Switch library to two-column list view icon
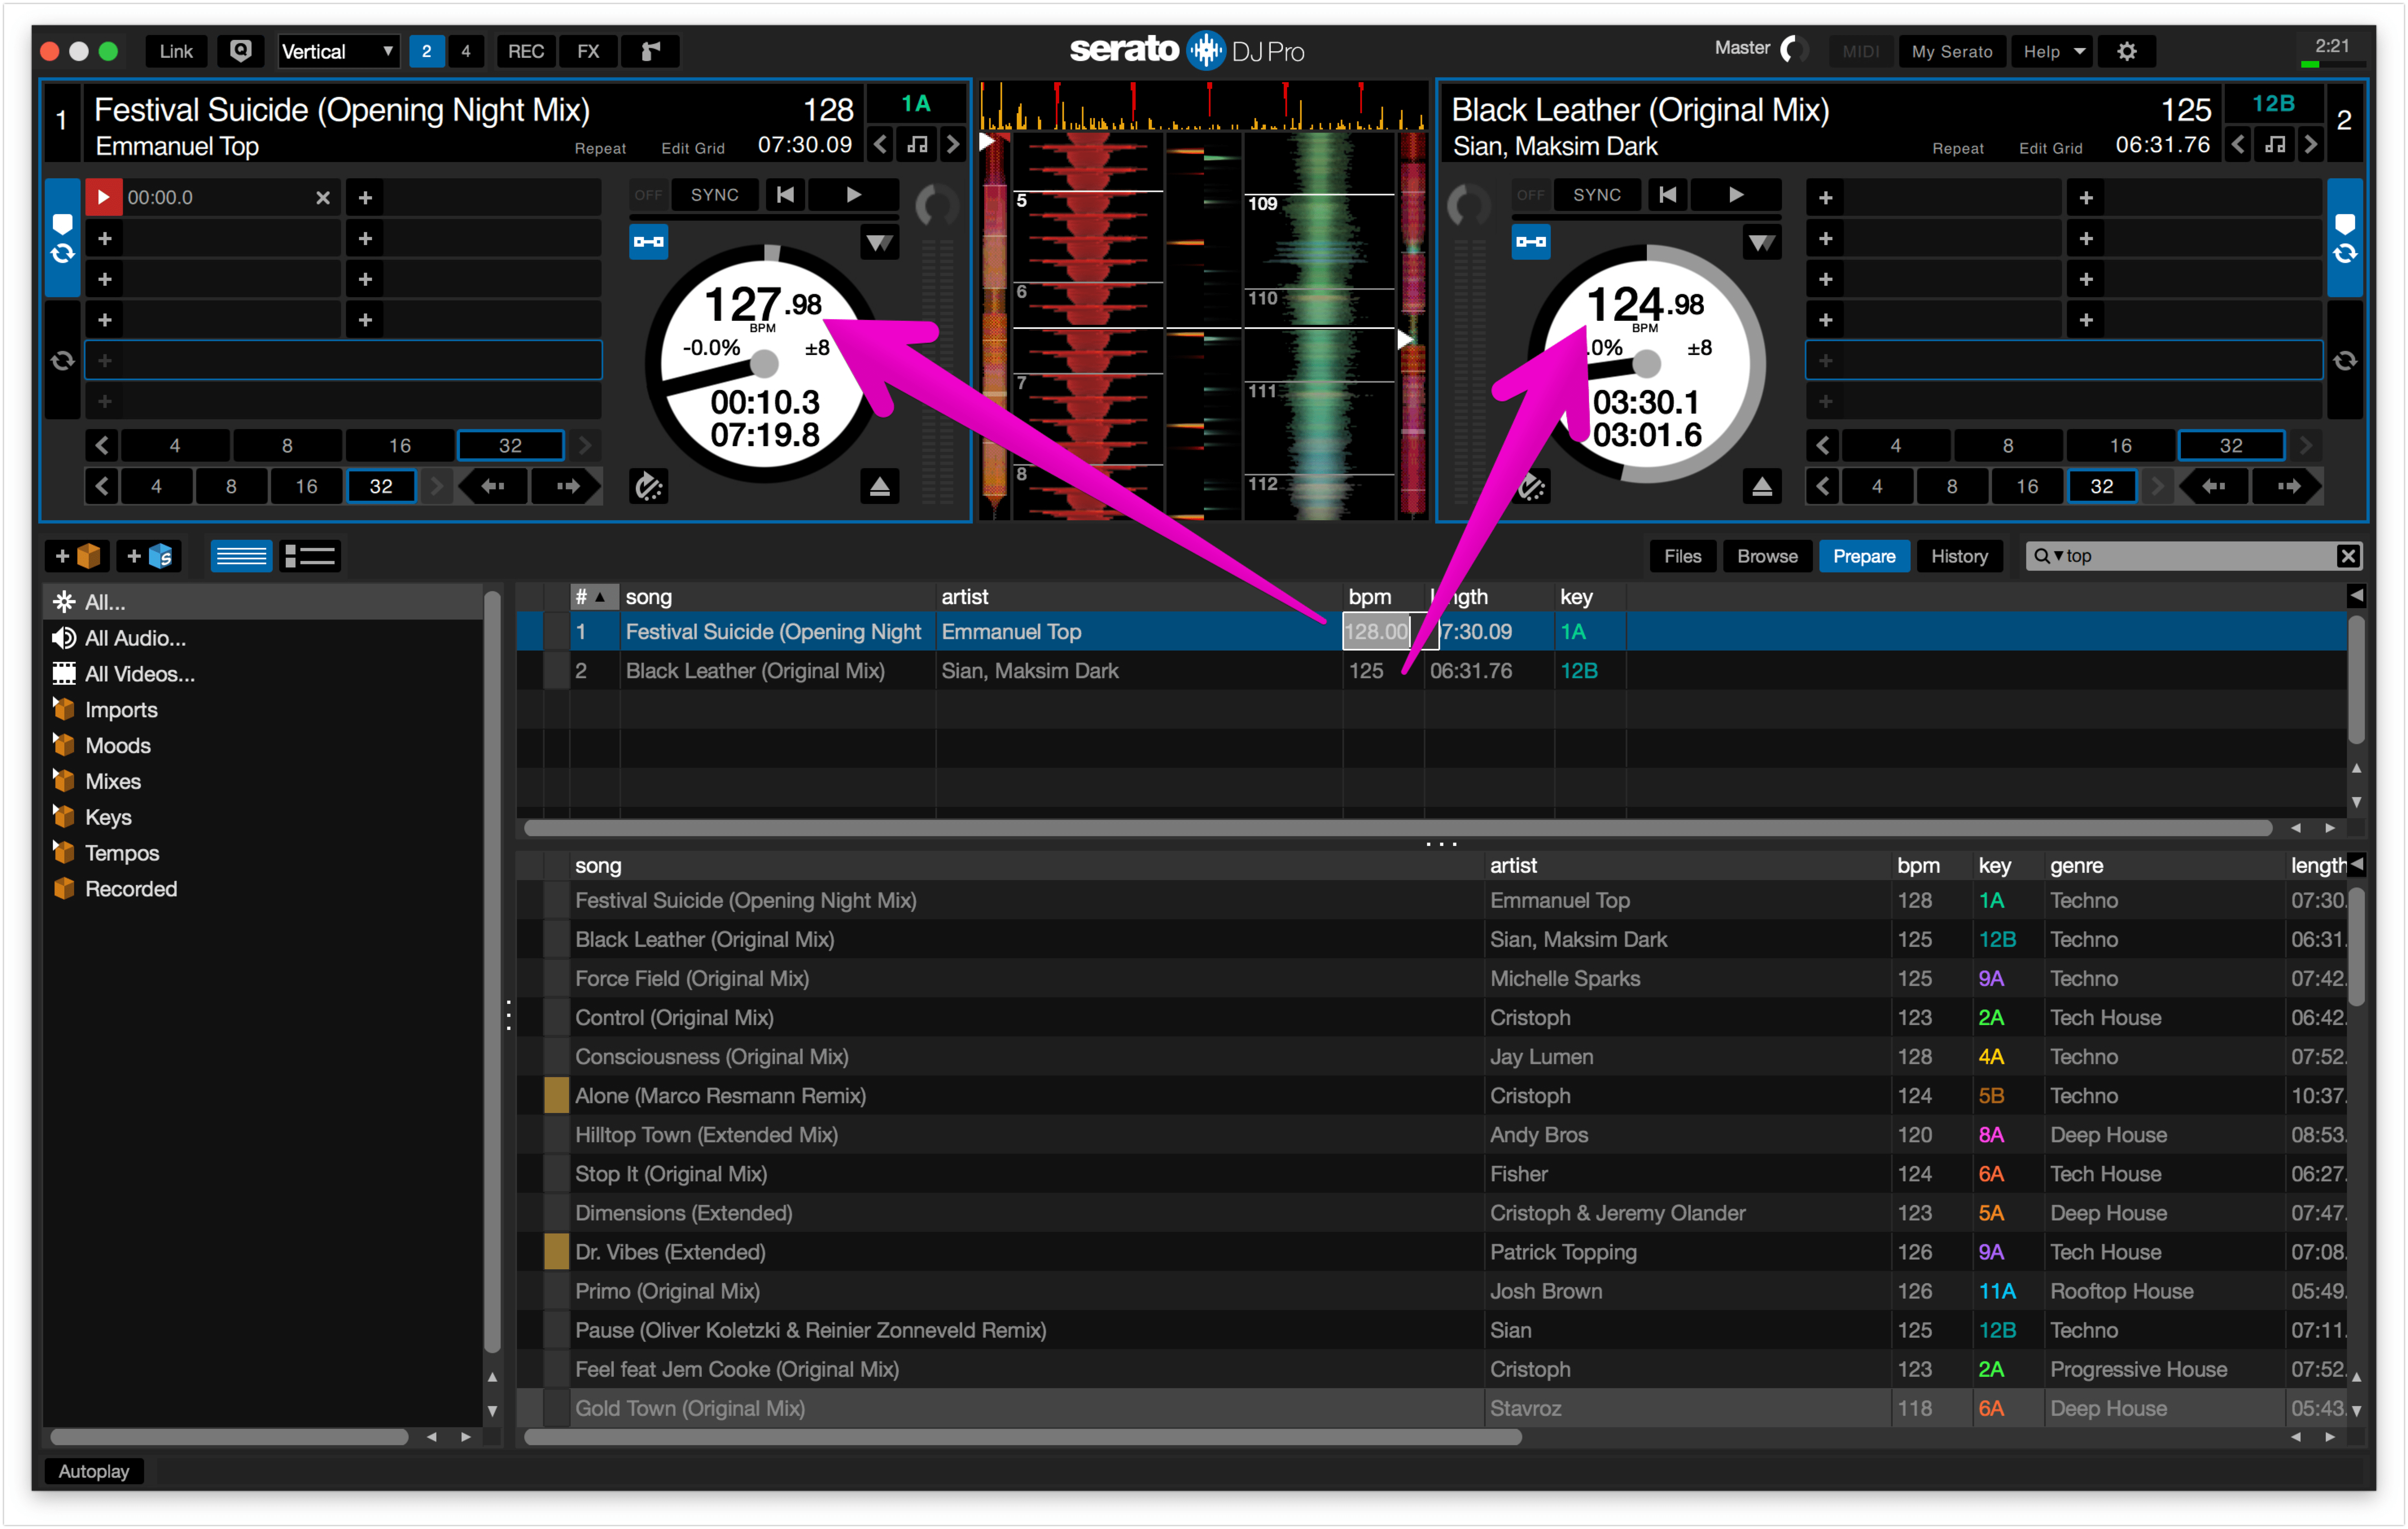This screenshot has width=2408, height=1529. [310, 556]
